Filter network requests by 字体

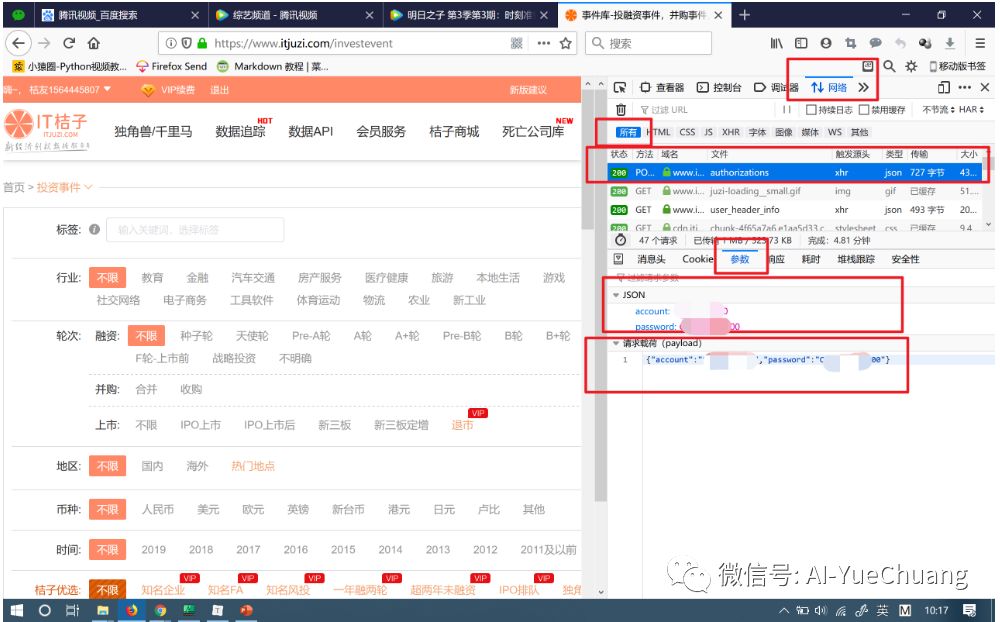click(x=757, y=132)
